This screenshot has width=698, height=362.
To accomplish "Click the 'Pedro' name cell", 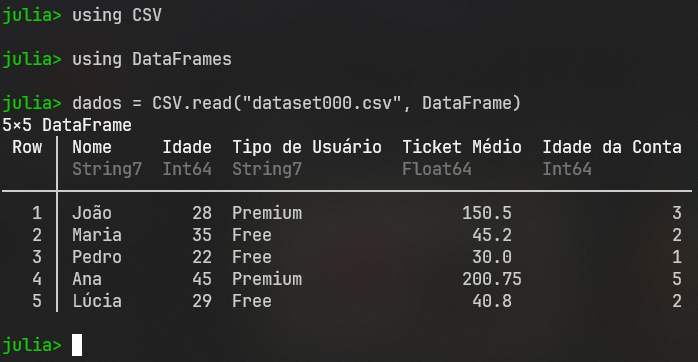I will (97, 257).
